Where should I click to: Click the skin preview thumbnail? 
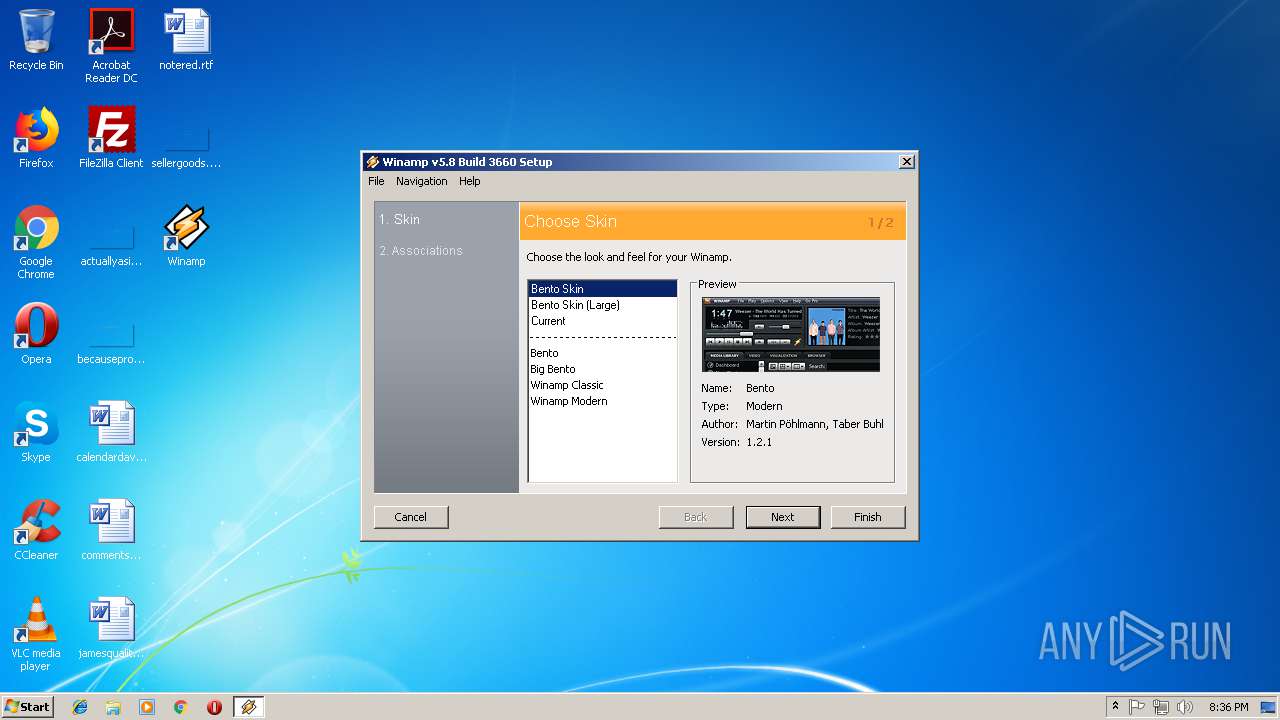(791, 334)
